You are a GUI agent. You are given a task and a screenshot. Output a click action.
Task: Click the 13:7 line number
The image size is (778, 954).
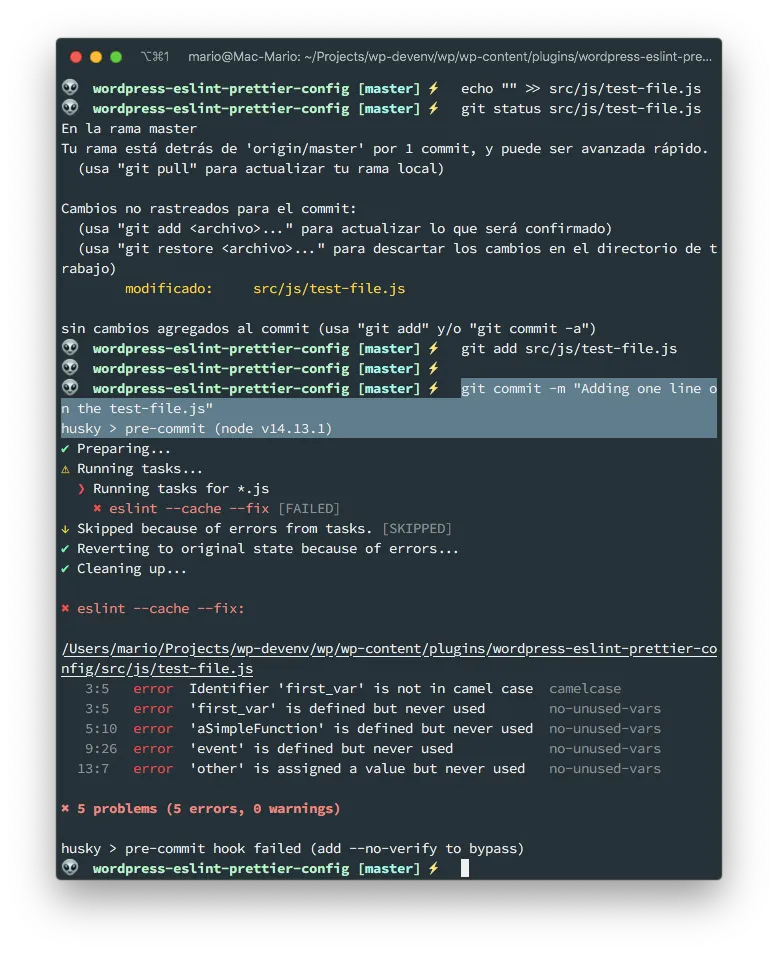(93, 769)
